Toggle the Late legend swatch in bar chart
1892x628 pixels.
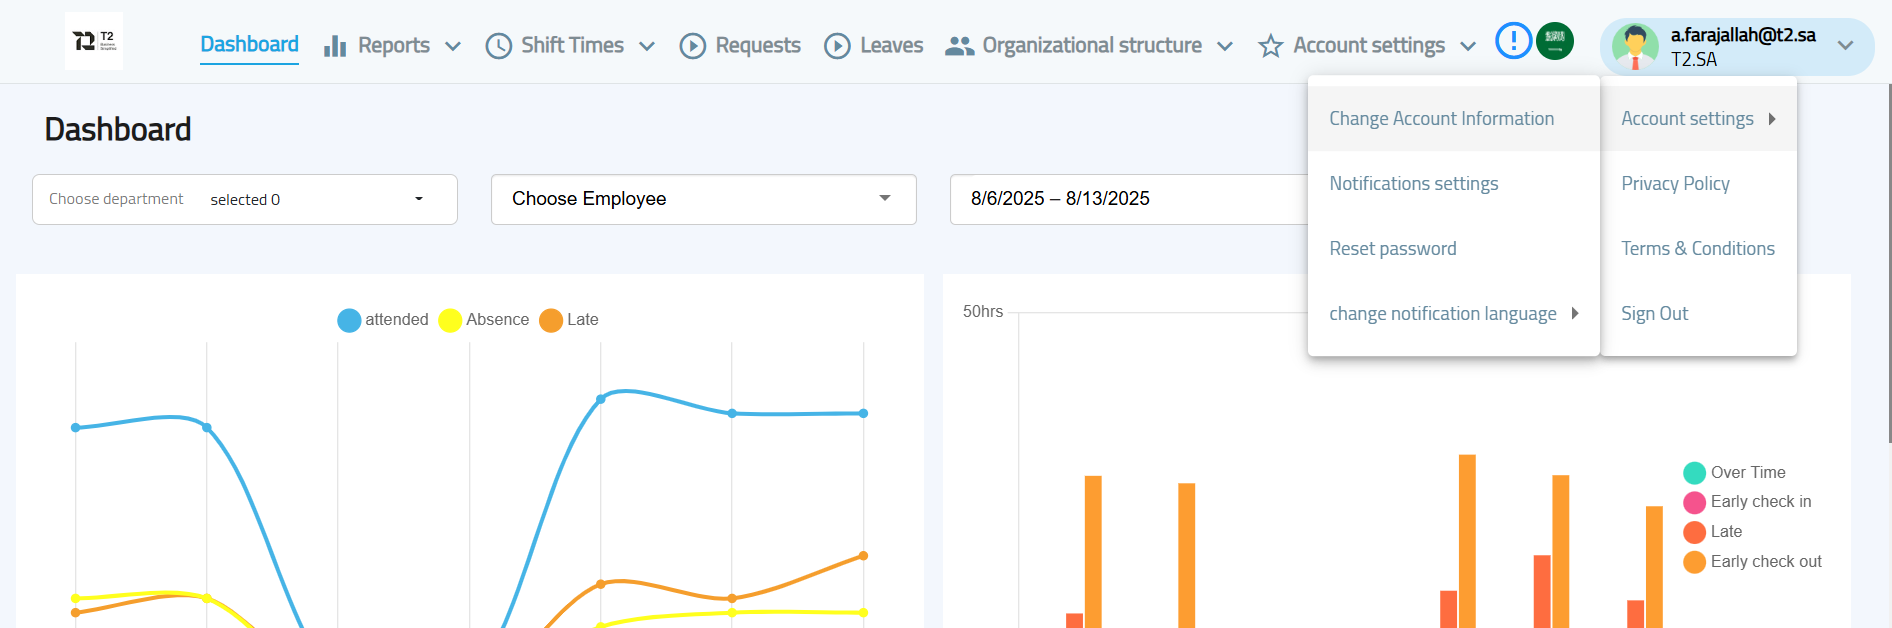(x=1694, y=532)
